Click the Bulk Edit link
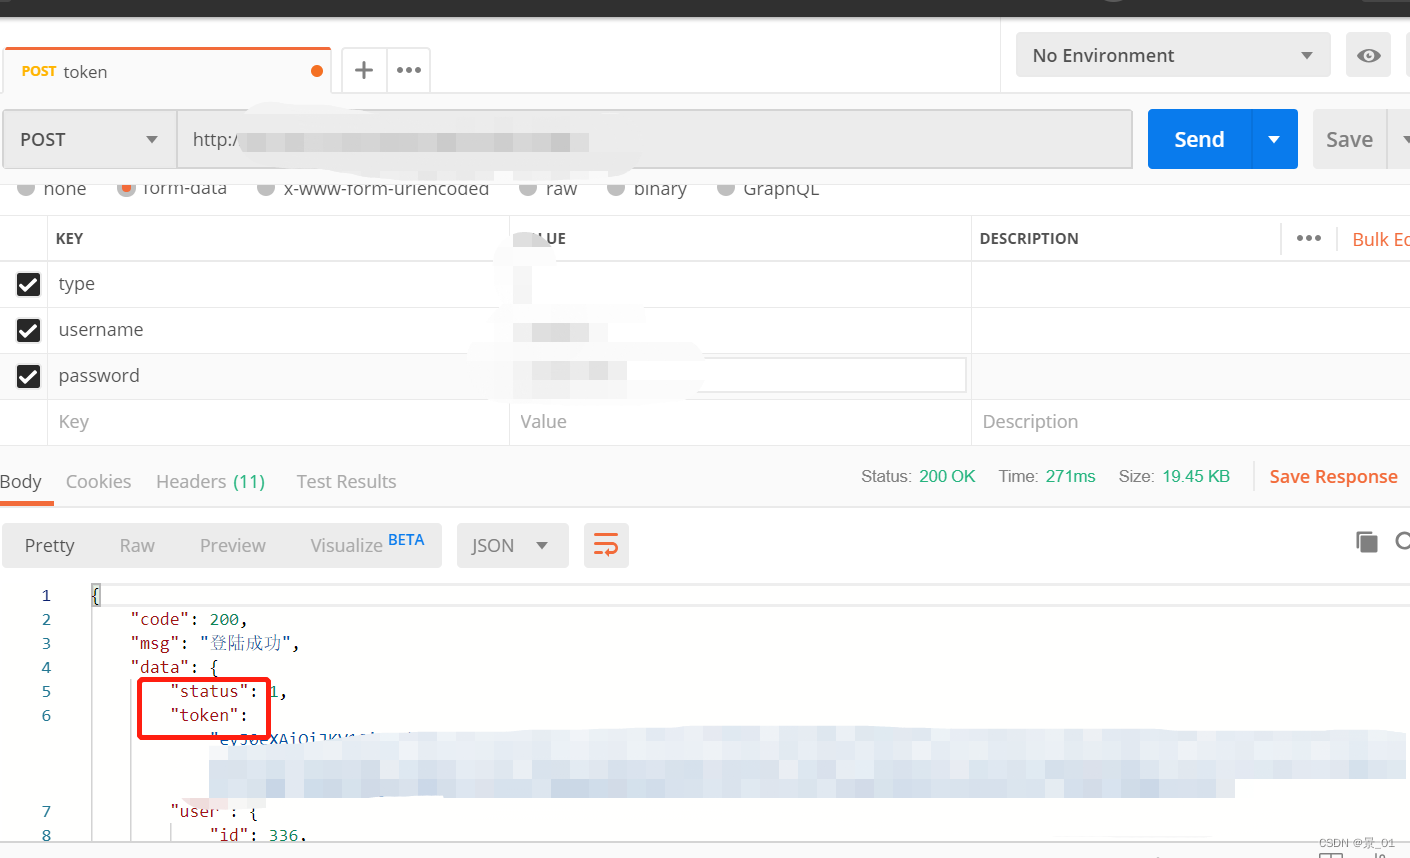This screenshot has height=858, width=1410. coord(1380,239)
